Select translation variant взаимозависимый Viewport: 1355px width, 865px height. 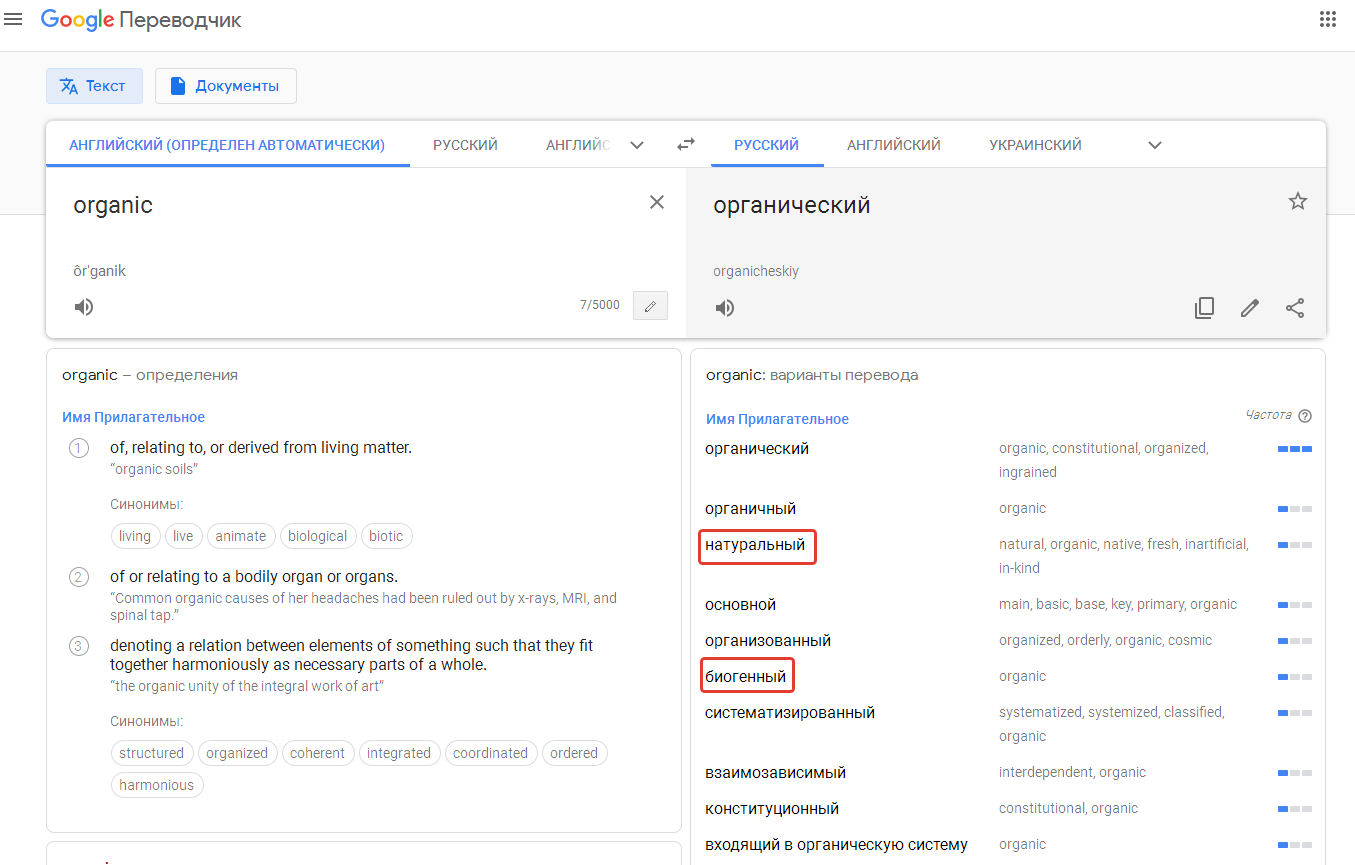pos(776,773)
